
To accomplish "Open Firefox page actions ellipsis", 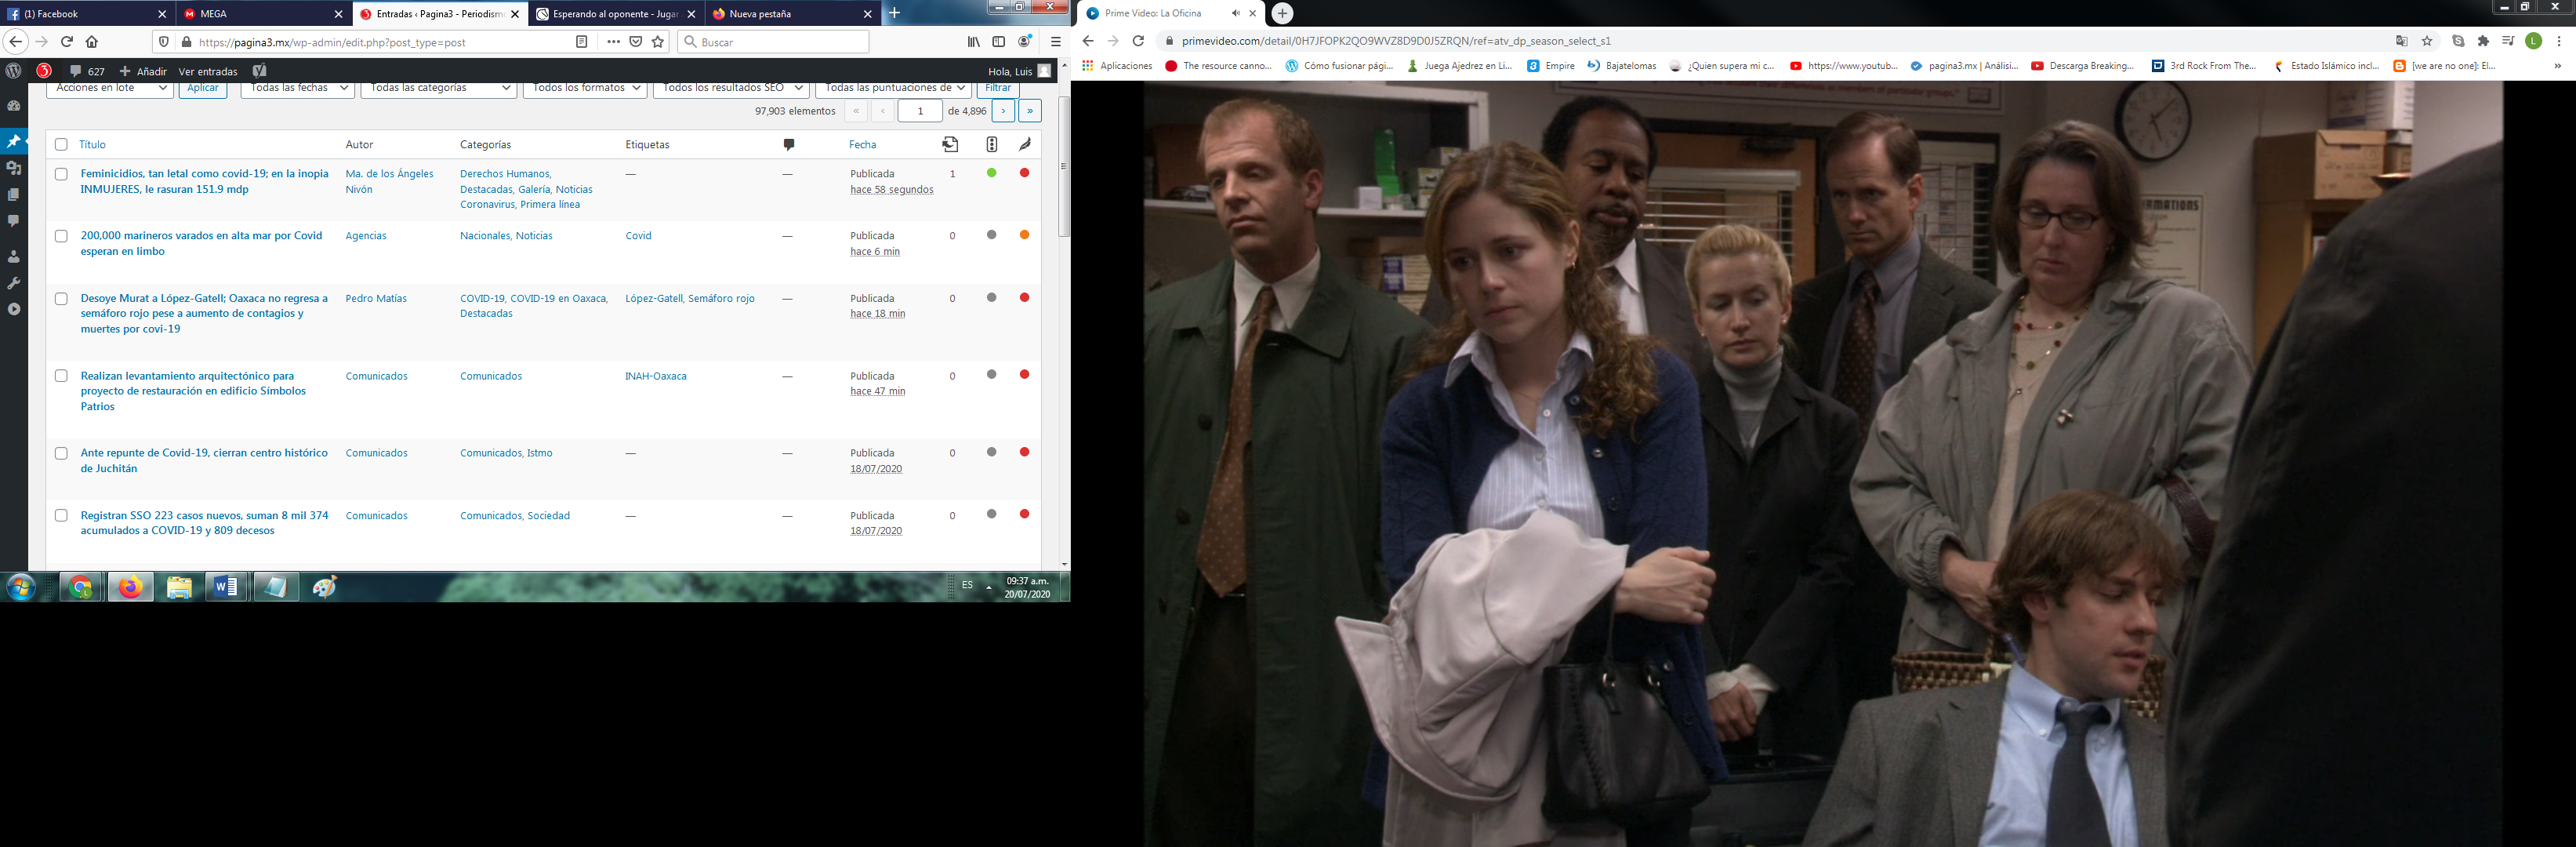I will pos(613,42).
